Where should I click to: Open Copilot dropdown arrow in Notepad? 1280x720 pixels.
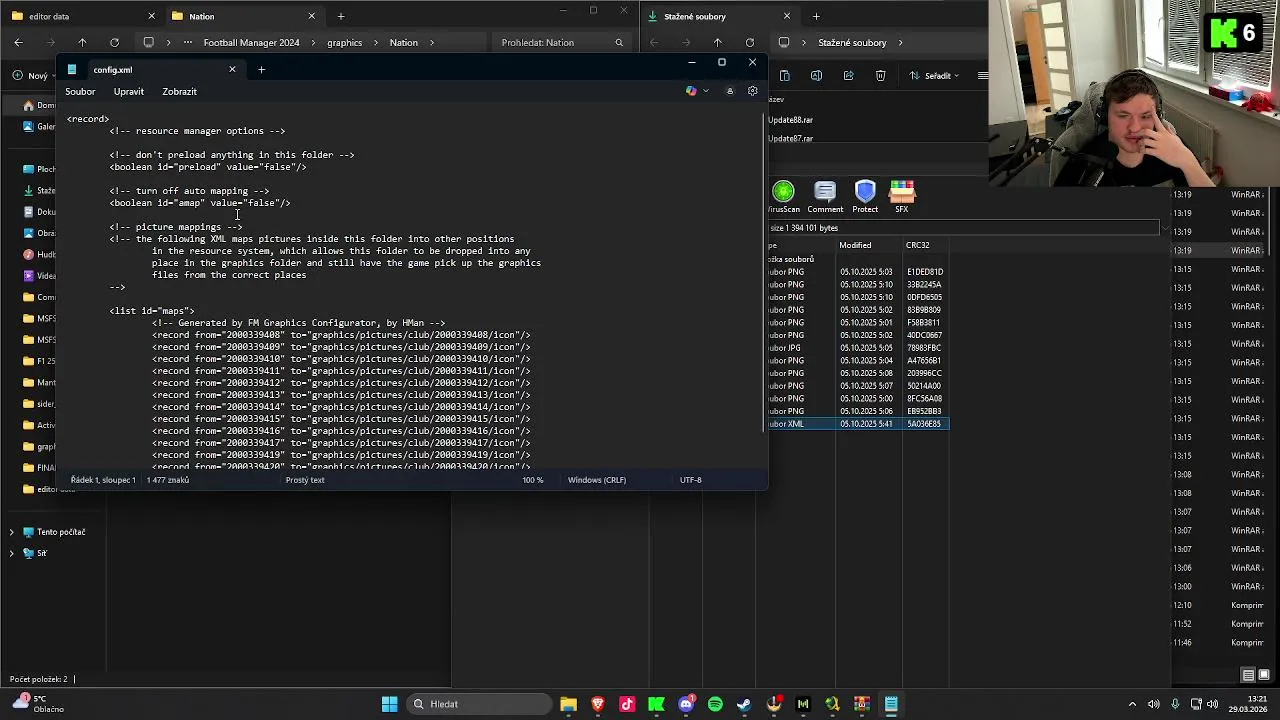(x=706, y=91)
